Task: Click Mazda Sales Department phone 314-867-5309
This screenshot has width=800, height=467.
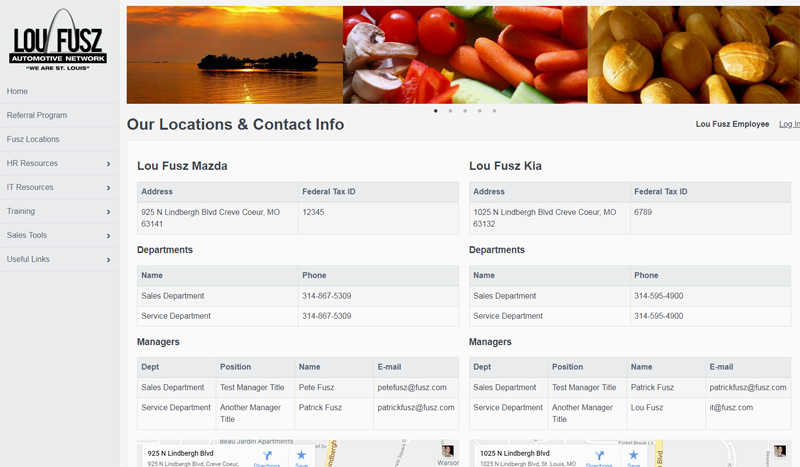Action: (327, 296)
